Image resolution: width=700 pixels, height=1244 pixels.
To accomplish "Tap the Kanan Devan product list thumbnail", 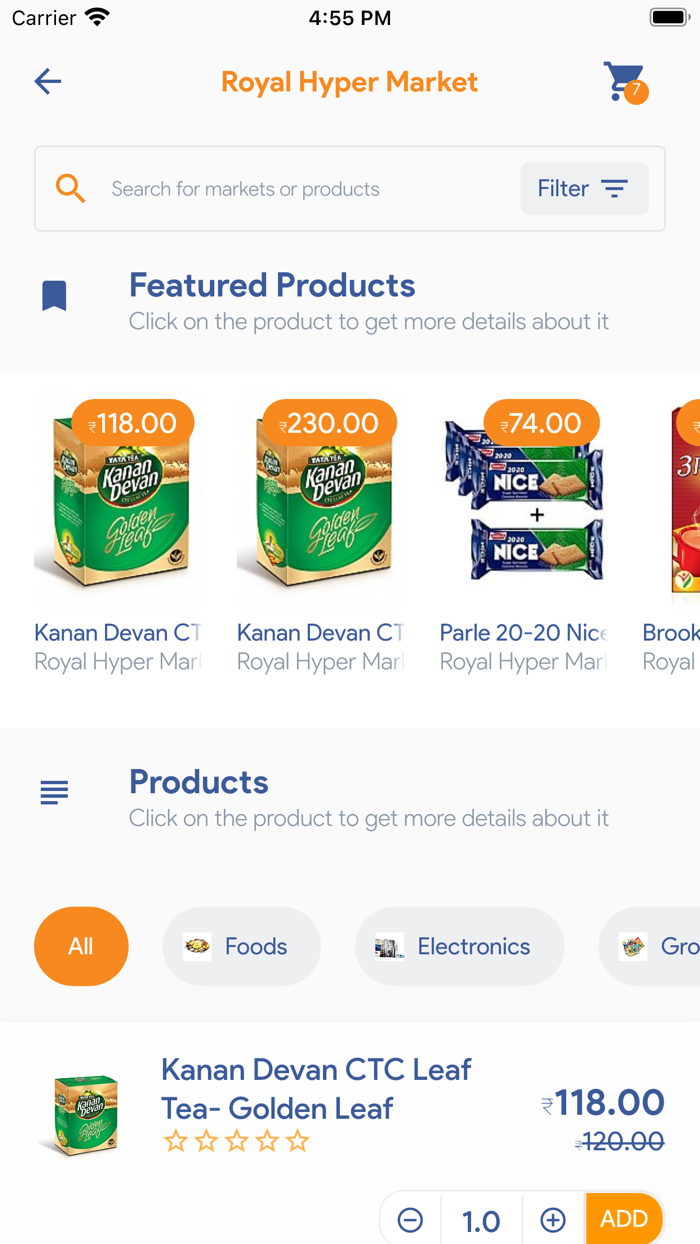I will tap(85, 1115).
